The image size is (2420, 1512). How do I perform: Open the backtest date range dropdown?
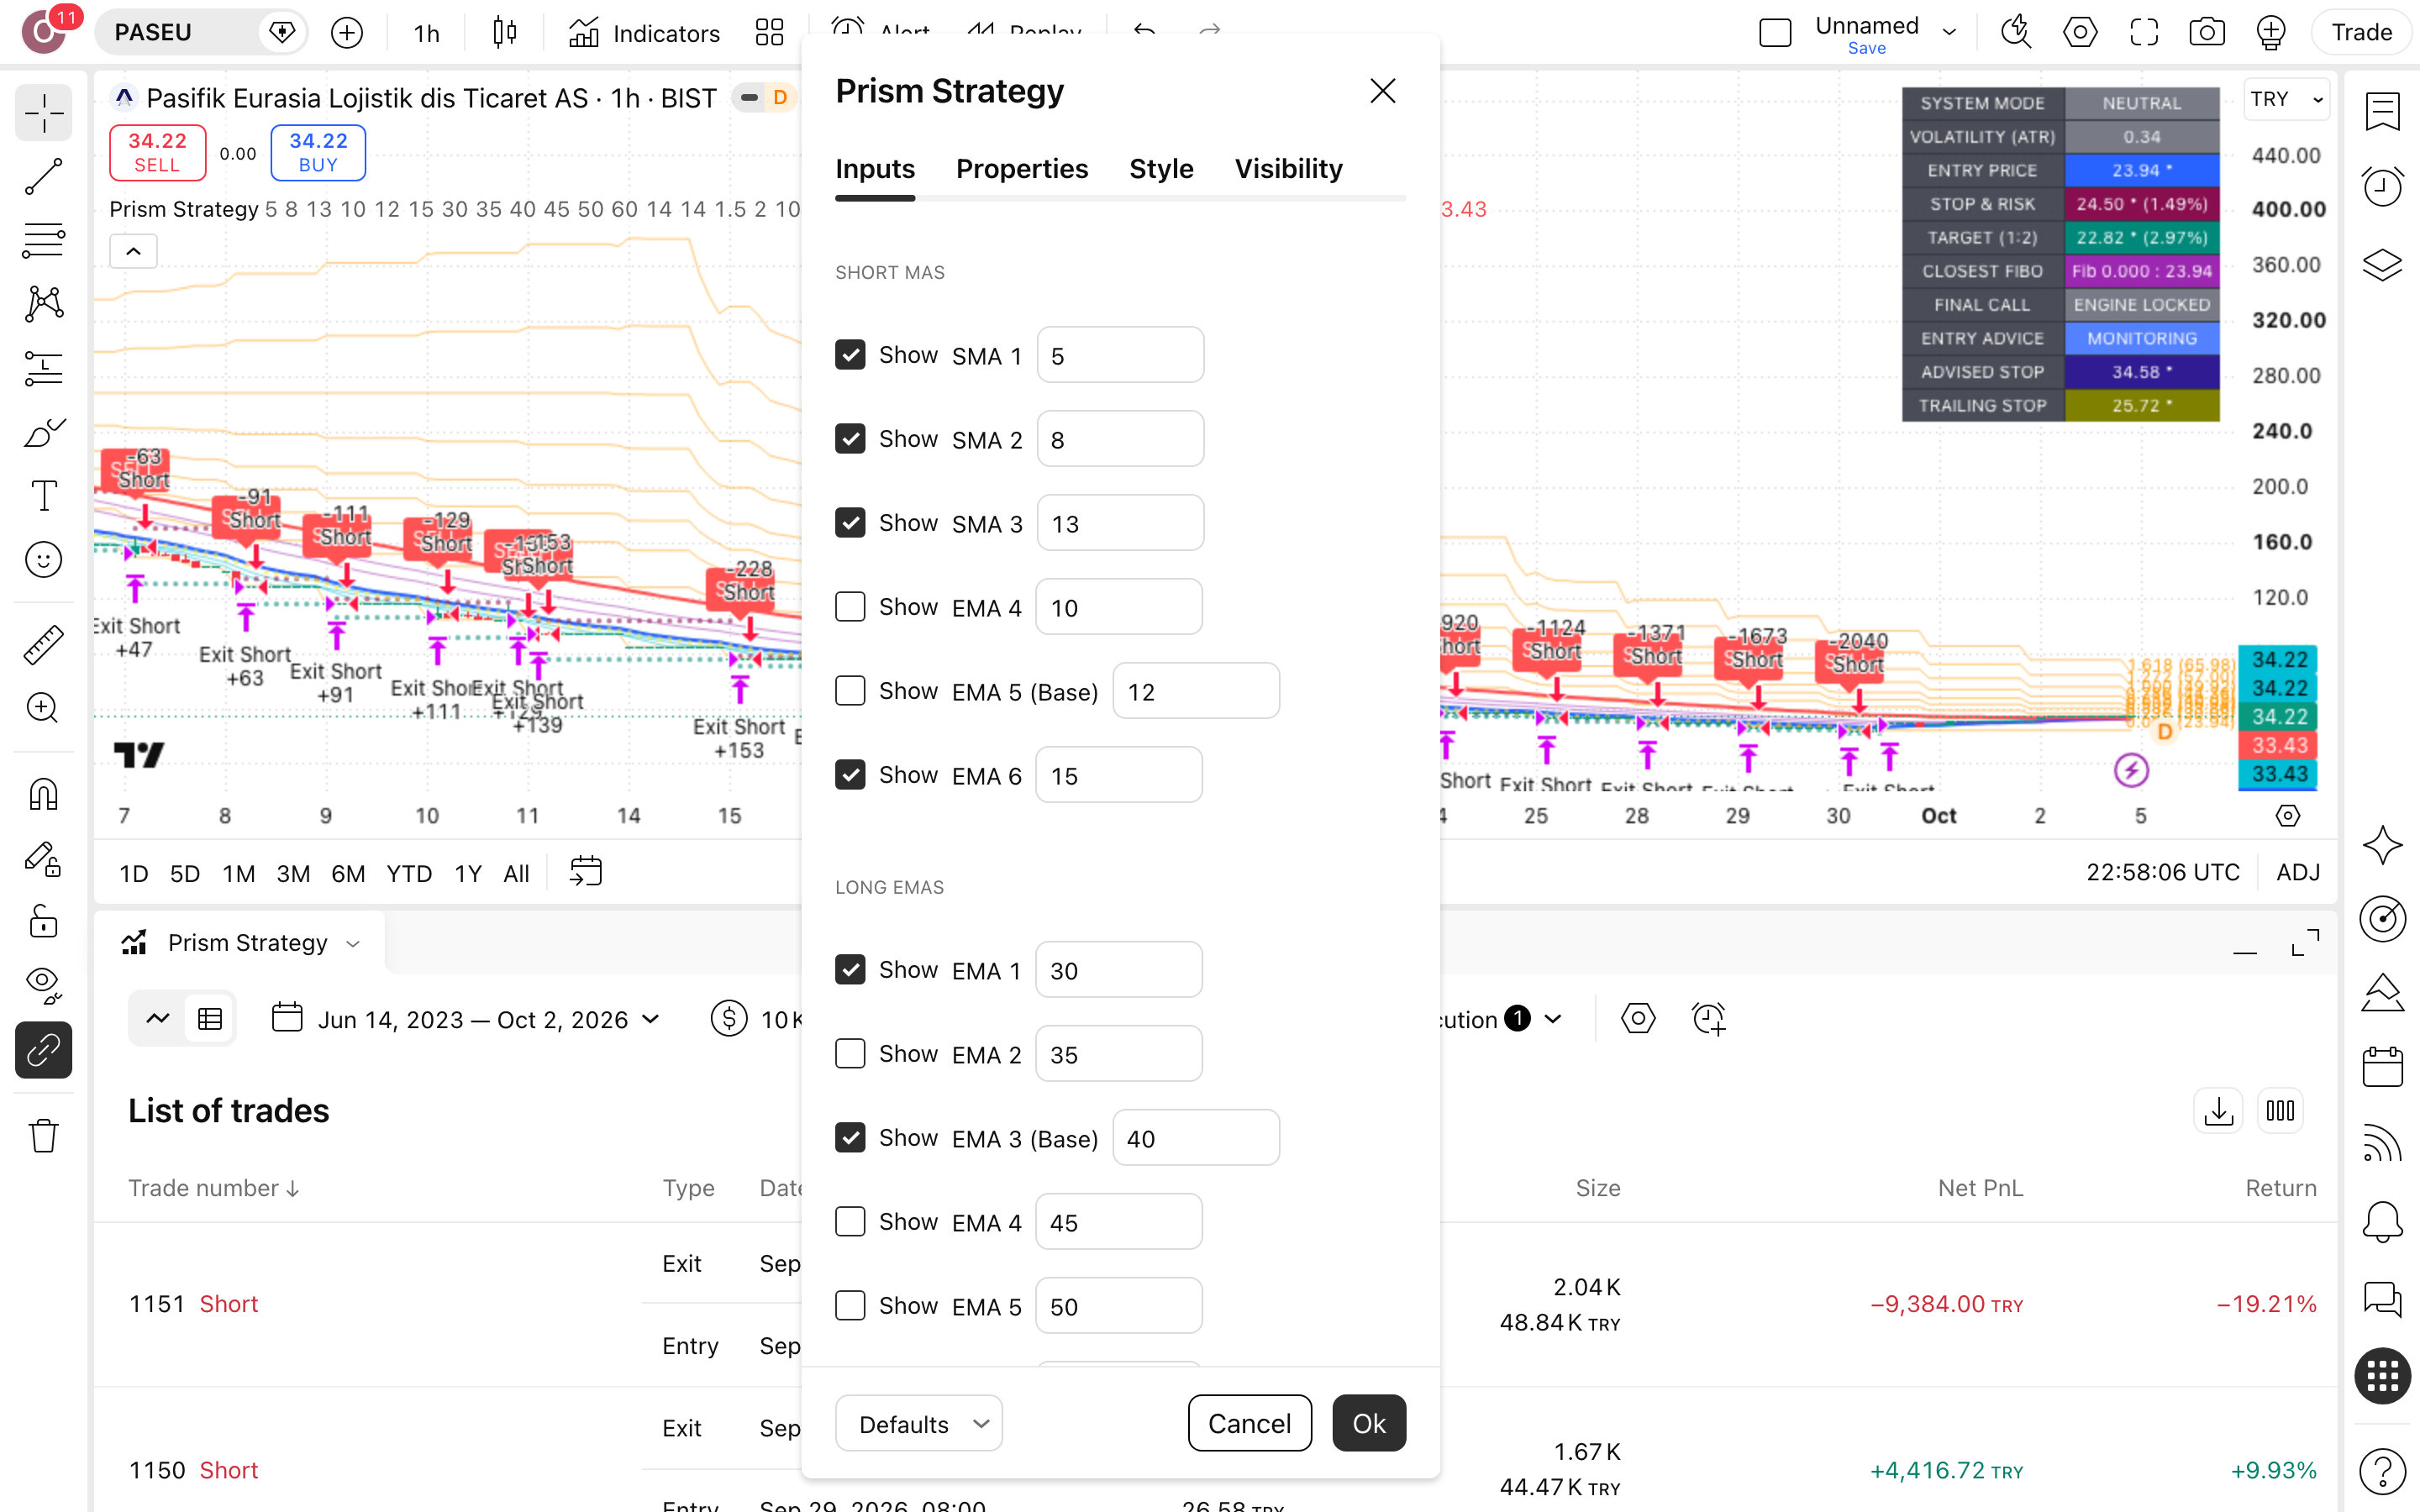pyautogui.click(x=466, y=1019)
